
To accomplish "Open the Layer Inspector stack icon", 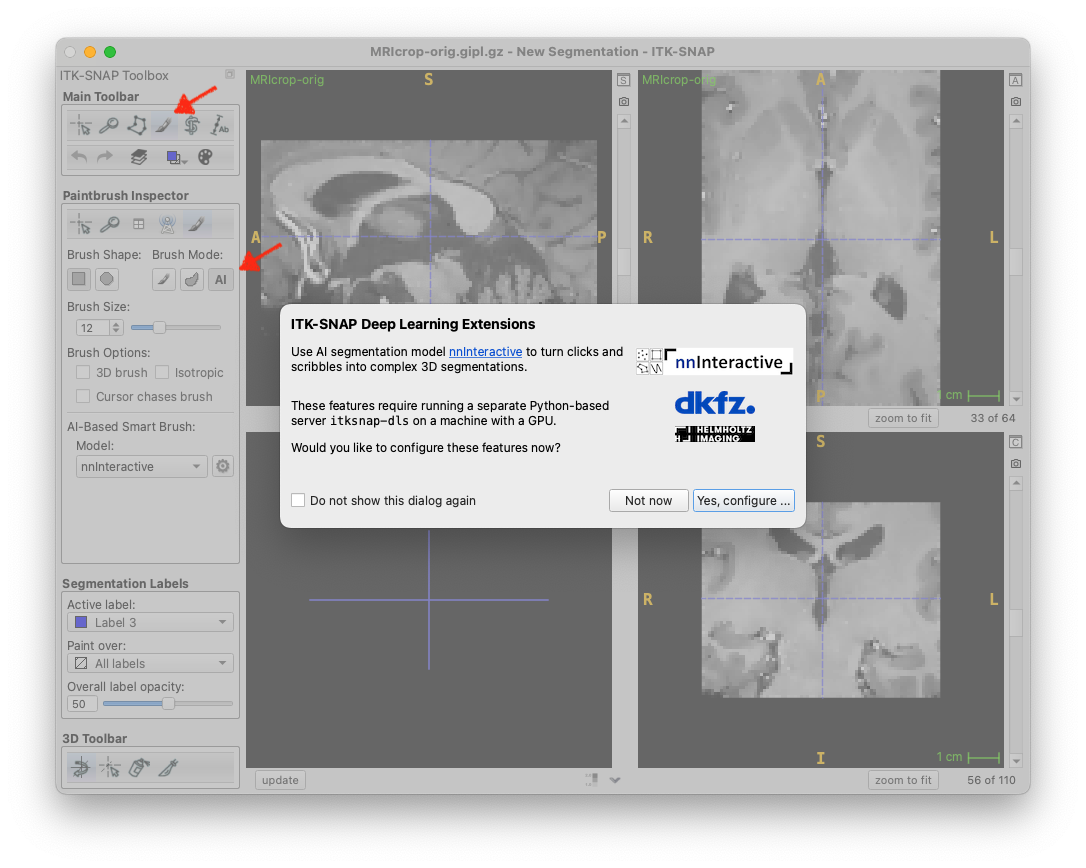I will (x=139, y=157).
